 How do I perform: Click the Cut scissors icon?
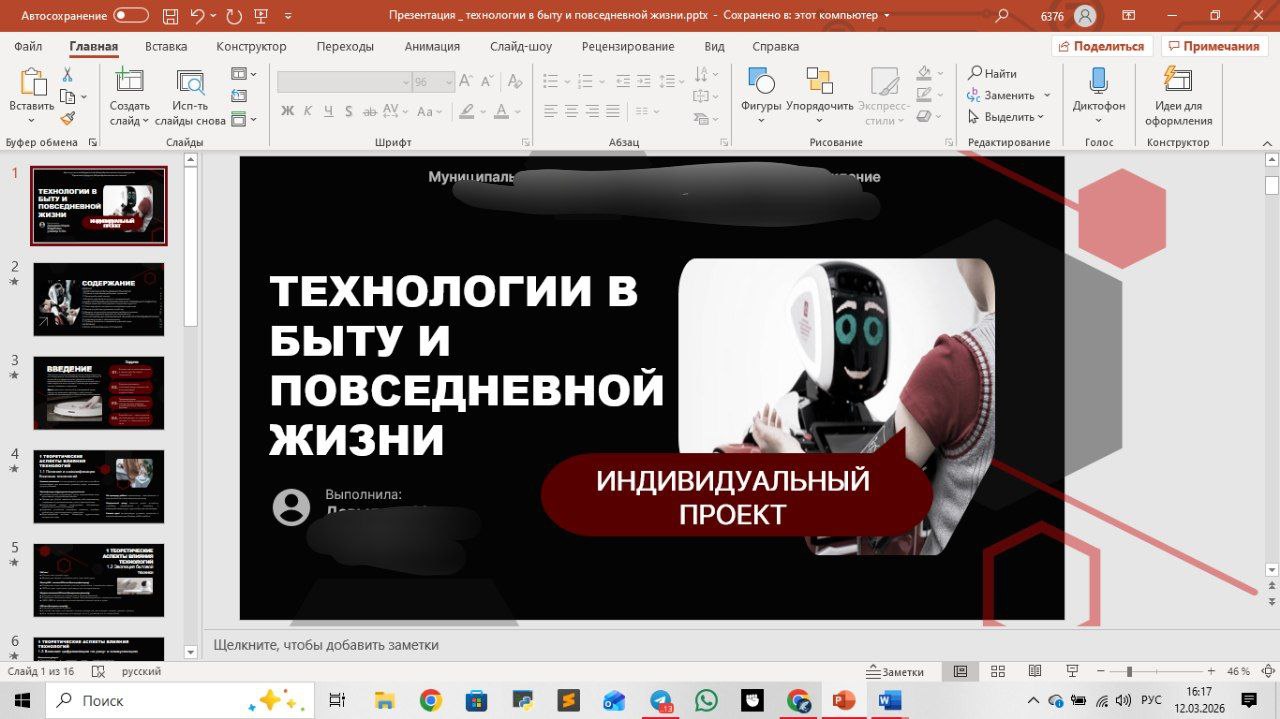point(67,75)
